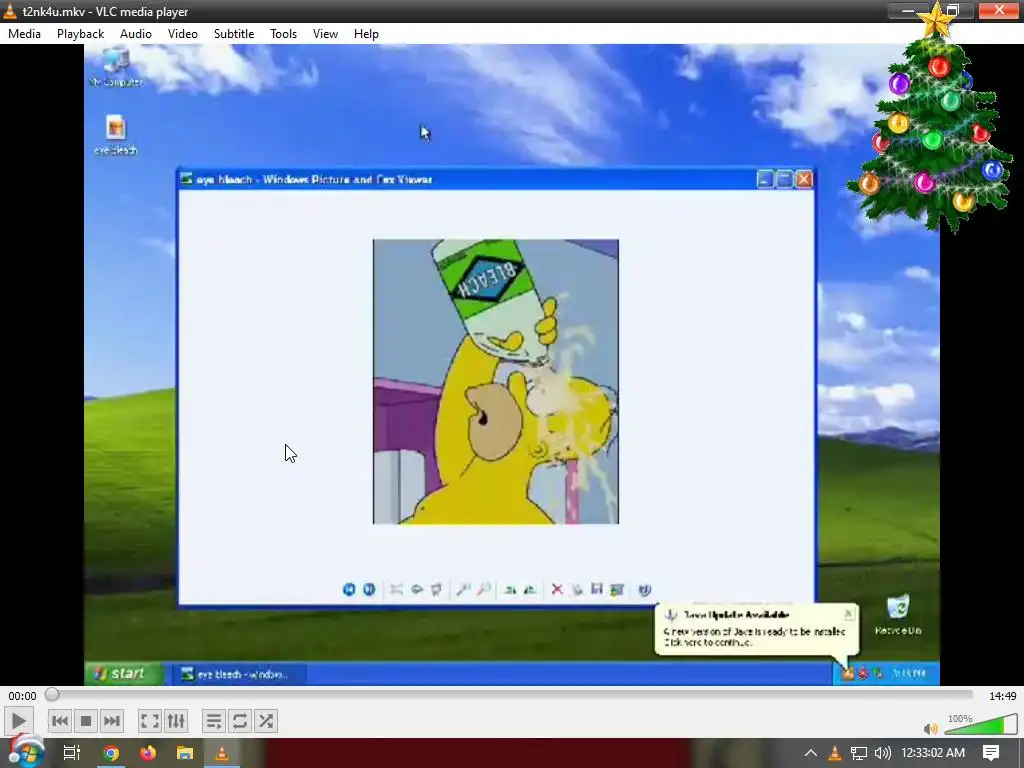Image resolution: width=1024 pixels, height=768 pixels.
Task: Open the system volume tray icon
Action: (x=882, y=753)
